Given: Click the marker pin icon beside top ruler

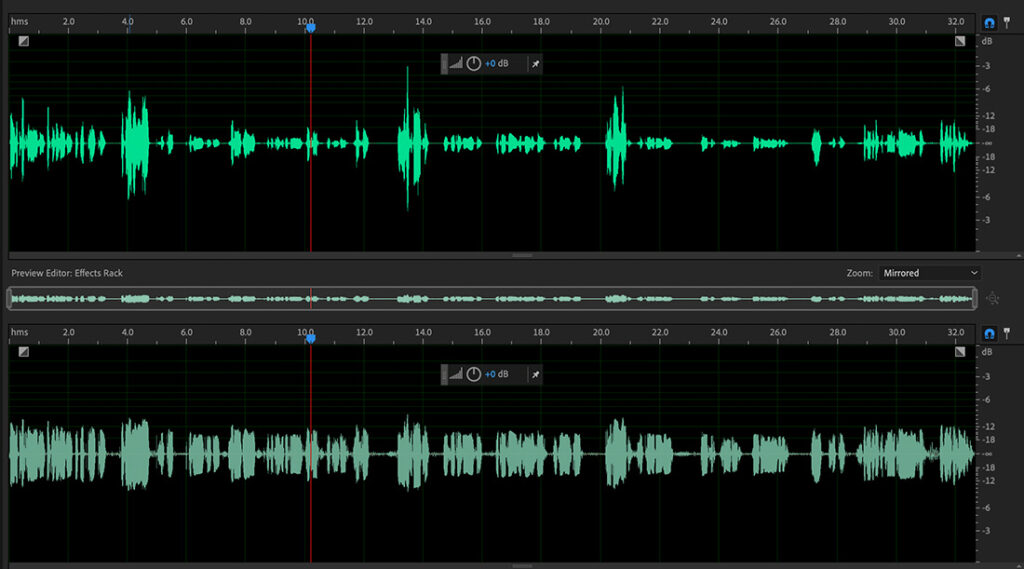Looking at the screenshot, I should [1008, 21].
